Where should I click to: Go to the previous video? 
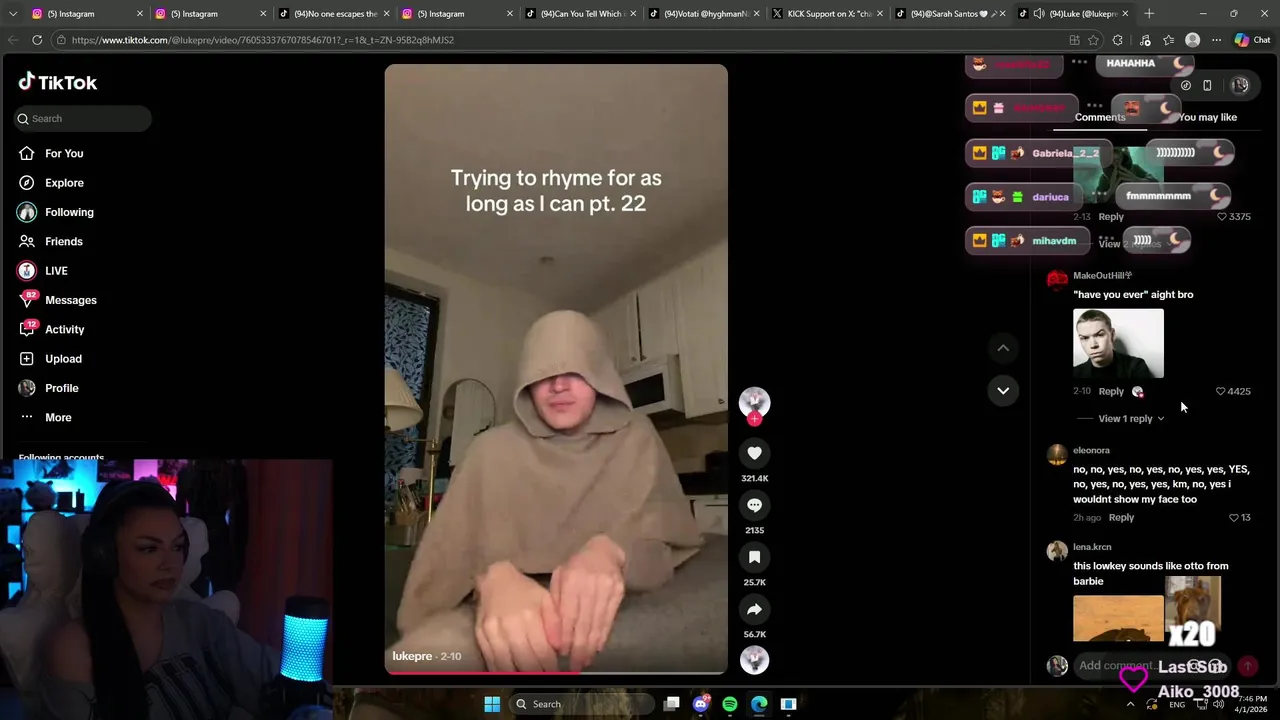pos(1003,347)
